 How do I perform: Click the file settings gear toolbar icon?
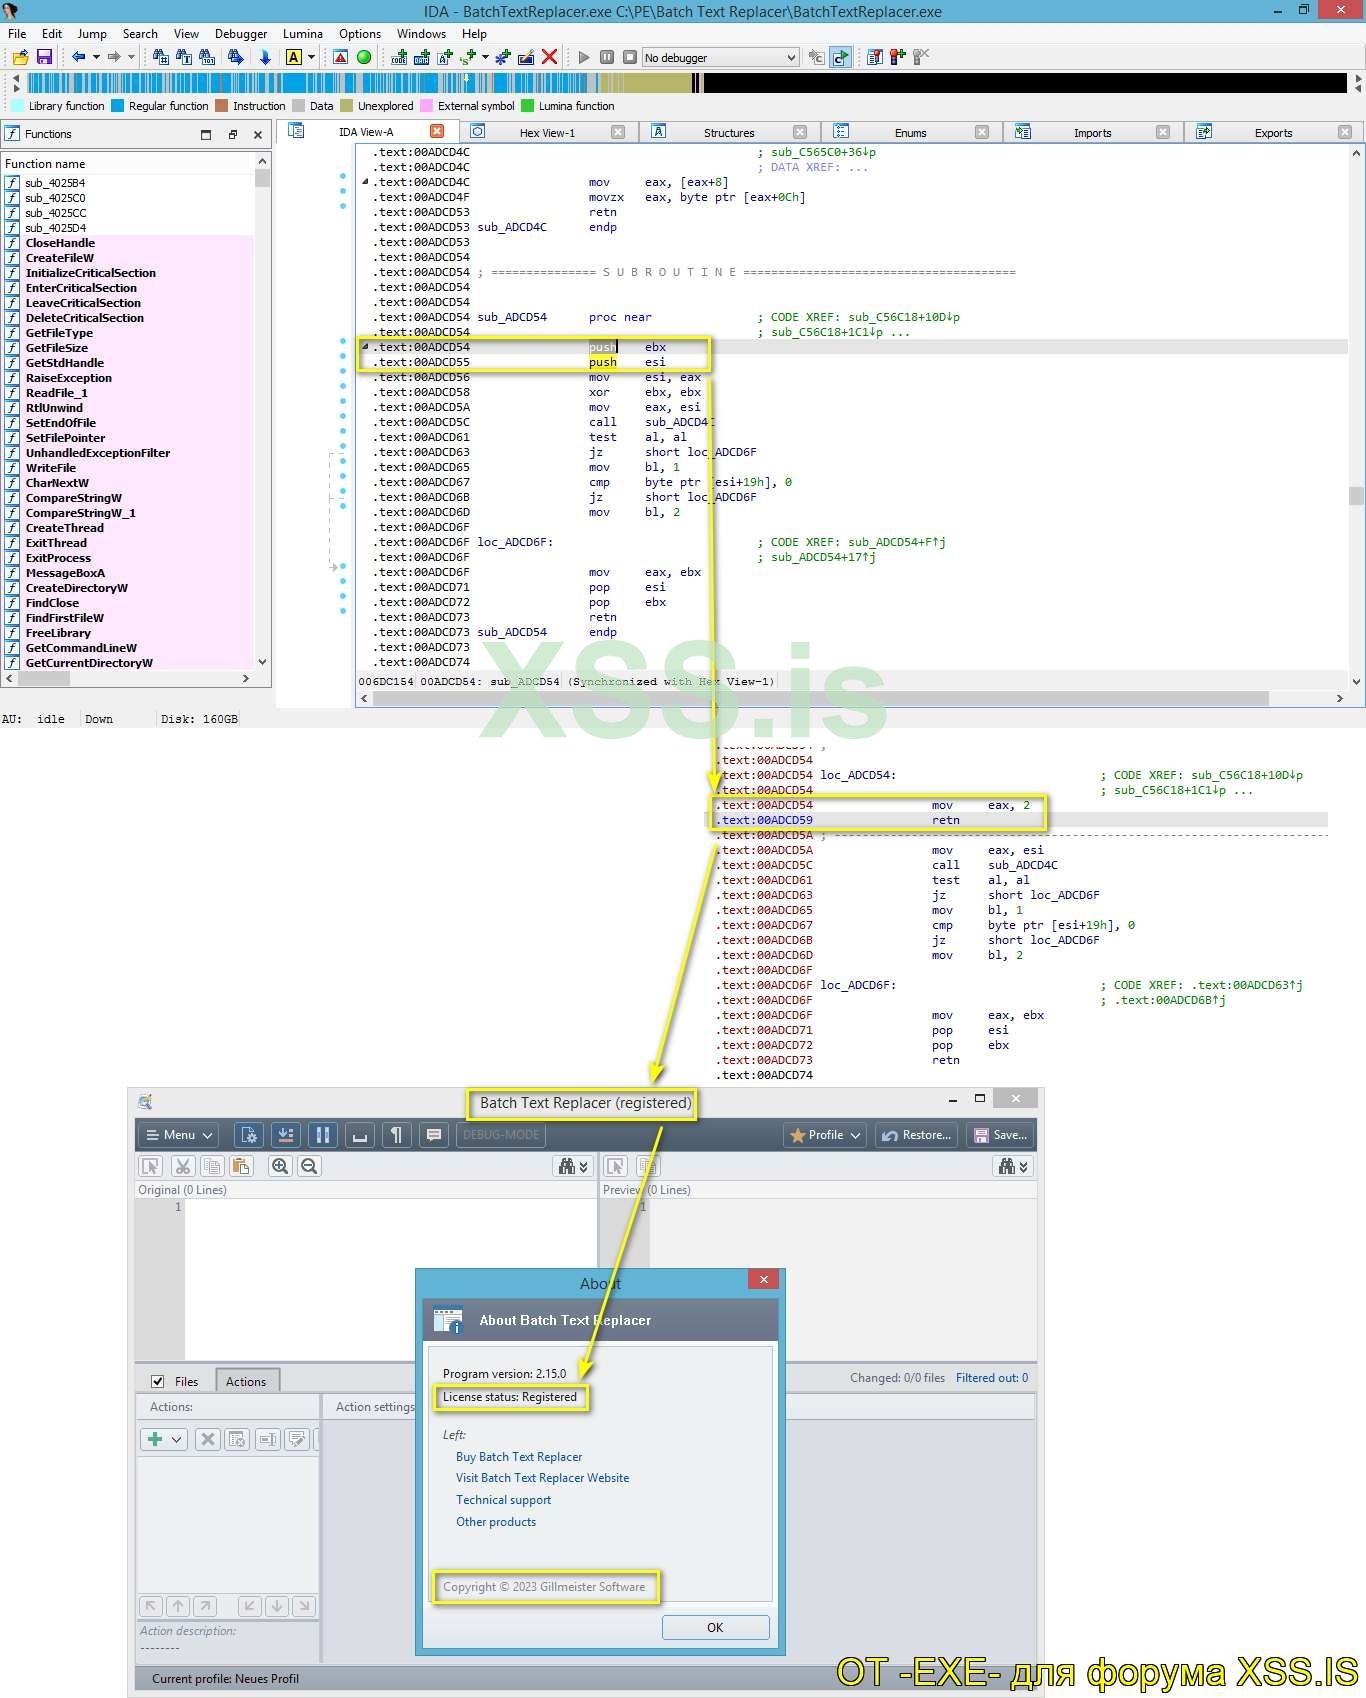248,1135
